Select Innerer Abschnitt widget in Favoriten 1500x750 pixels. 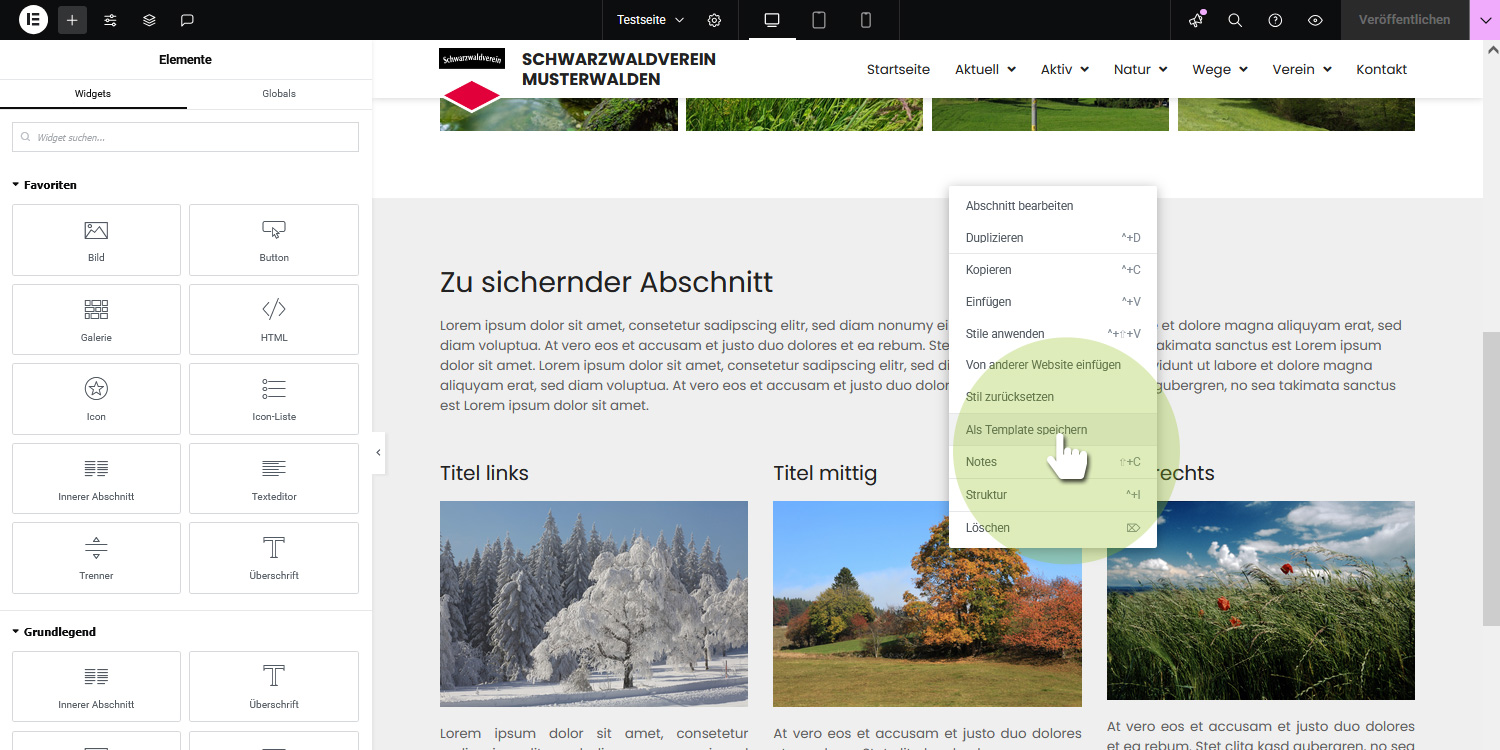tap(96, 478)
